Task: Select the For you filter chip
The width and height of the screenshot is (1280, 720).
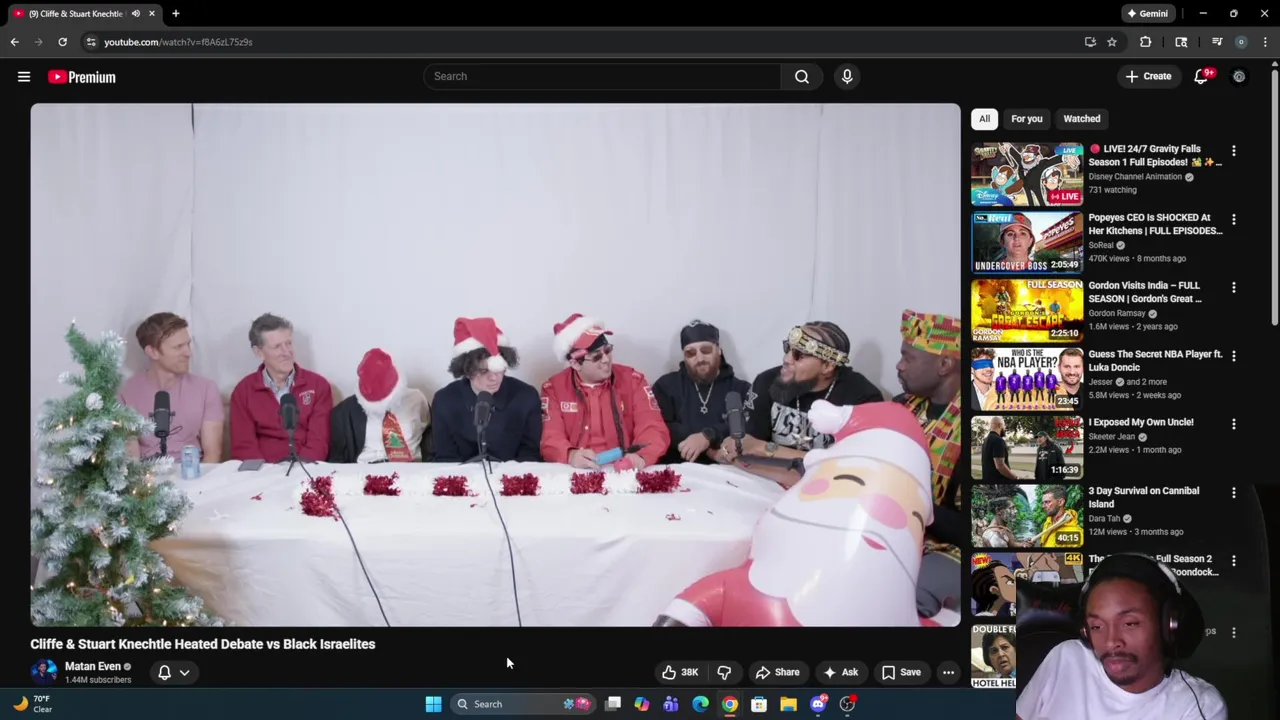Action: coord(1026,119)
